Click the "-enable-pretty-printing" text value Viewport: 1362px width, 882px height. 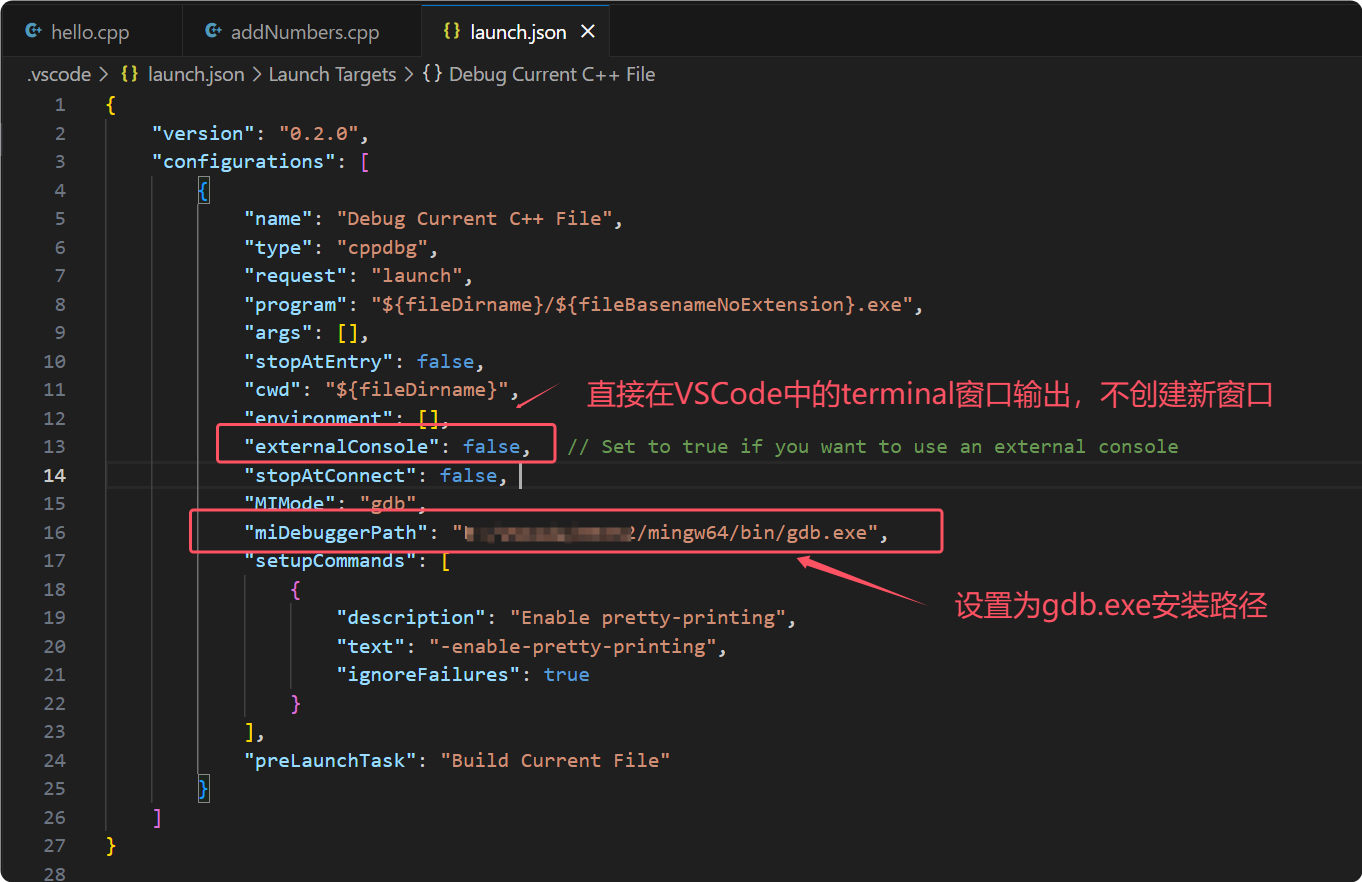tap(573, 646)
